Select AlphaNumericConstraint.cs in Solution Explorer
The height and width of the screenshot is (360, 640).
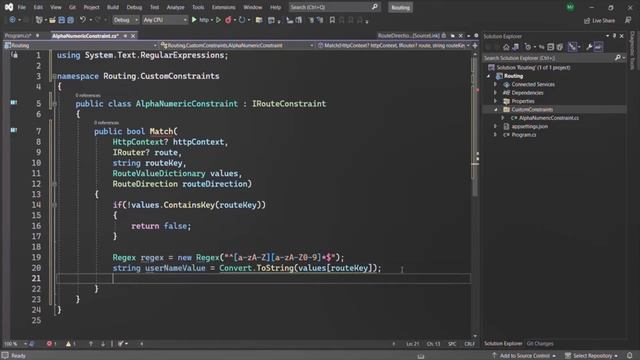(548, 118)
